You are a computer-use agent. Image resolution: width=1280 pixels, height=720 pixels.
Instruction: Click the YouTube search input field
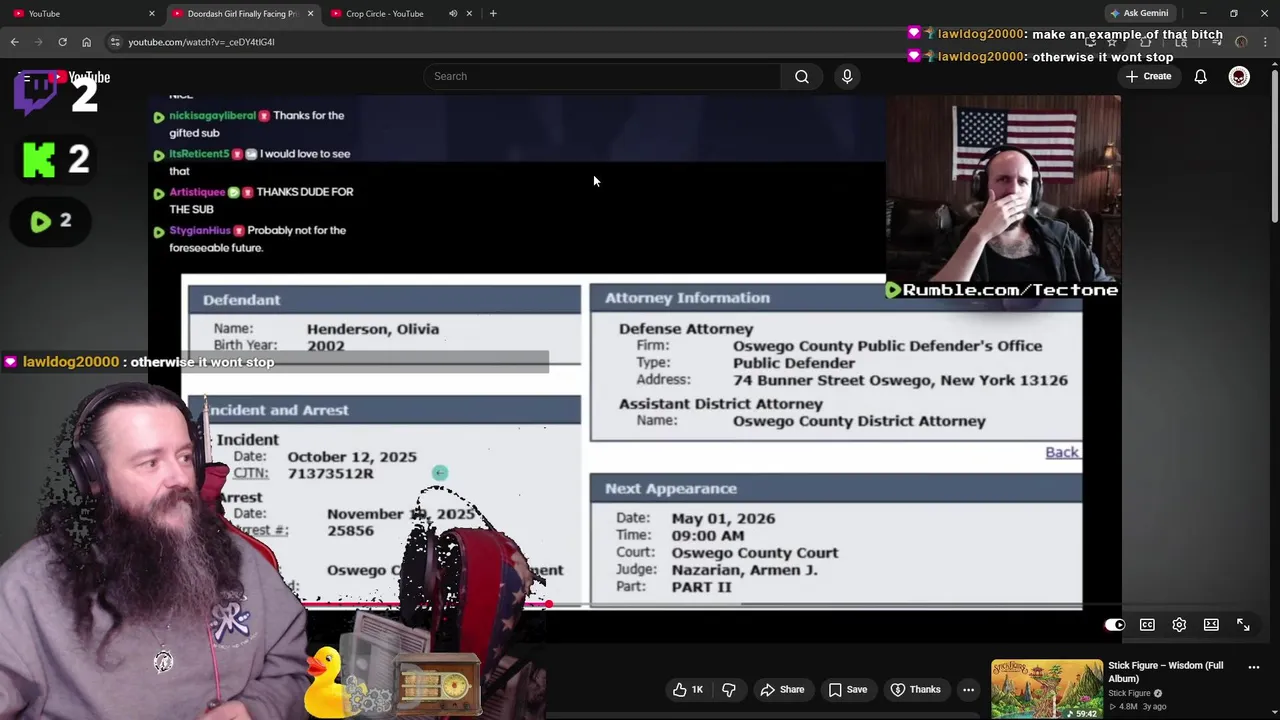point(603,76)
